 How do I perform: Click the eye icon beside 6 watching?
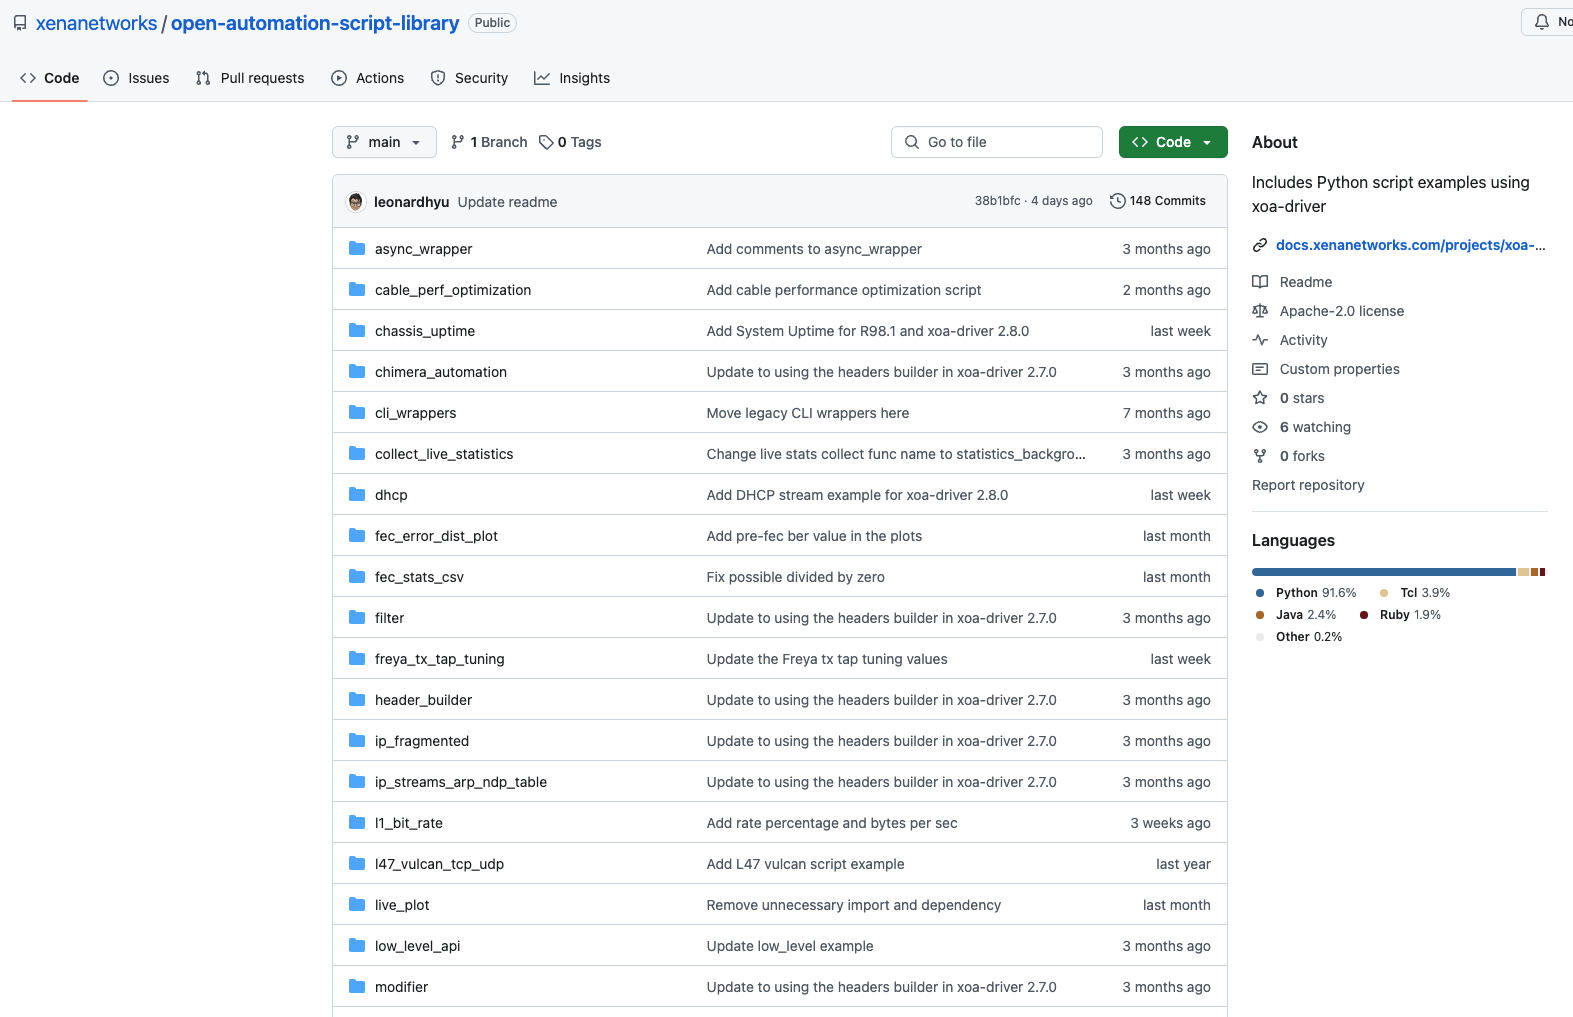click(x=1260, y=427)
